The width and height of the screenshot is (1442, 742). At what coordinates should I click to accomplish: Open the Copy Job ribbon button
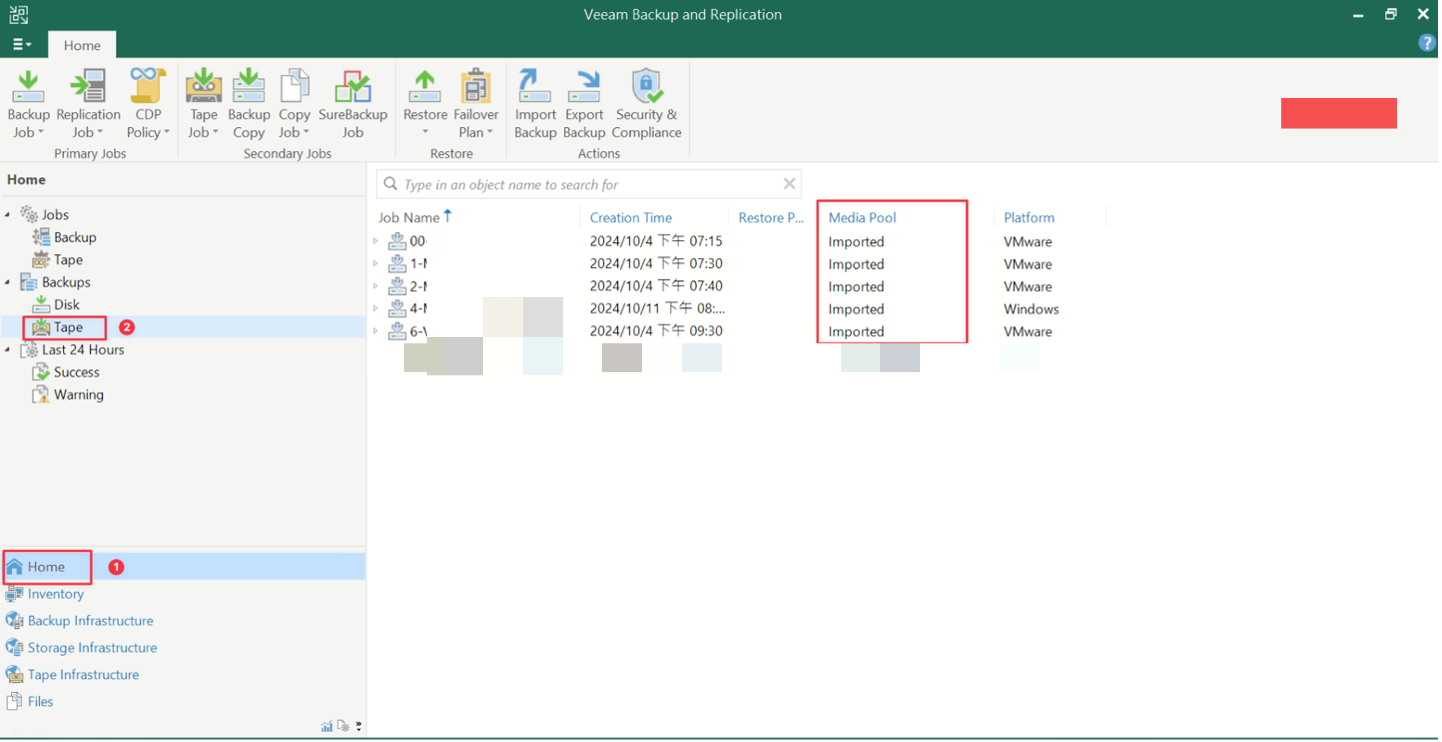(x=294, y=104)
